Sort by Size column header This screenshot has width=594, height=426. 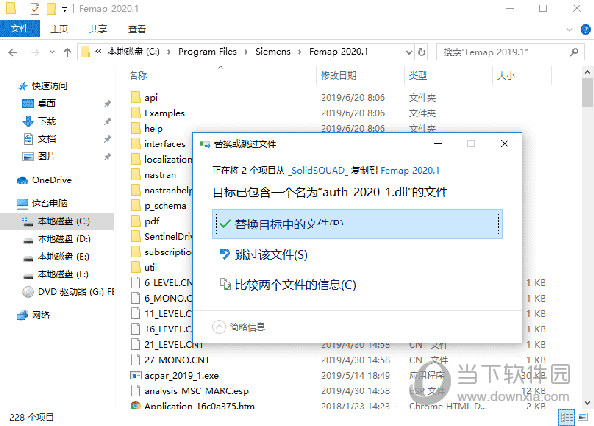pyautogui.click(x=506, y=76)
